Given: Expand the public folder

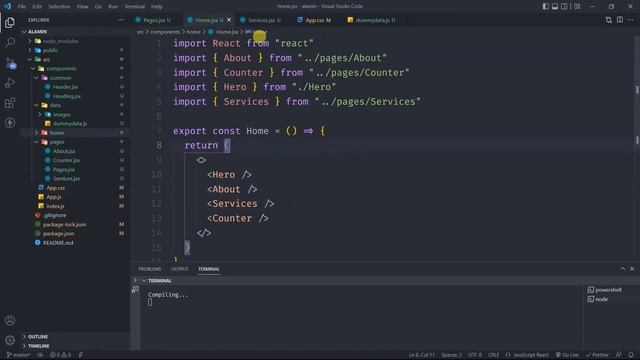Looking at the screenshot, I should [51, 50].
